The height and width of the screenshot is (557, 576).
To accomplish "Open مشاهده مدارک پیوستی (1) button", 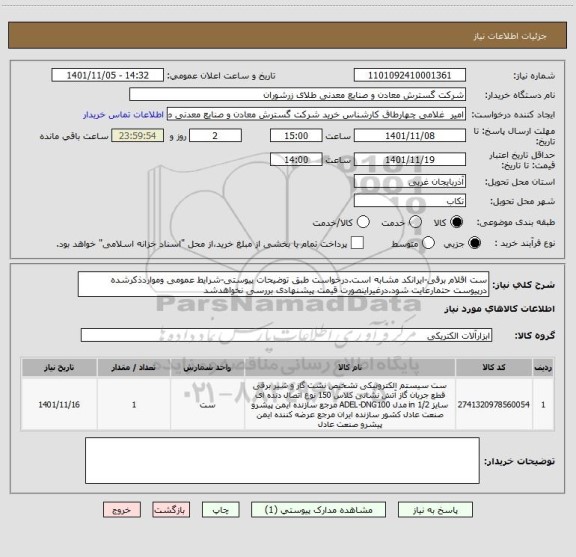I will (x=318, y=510).
